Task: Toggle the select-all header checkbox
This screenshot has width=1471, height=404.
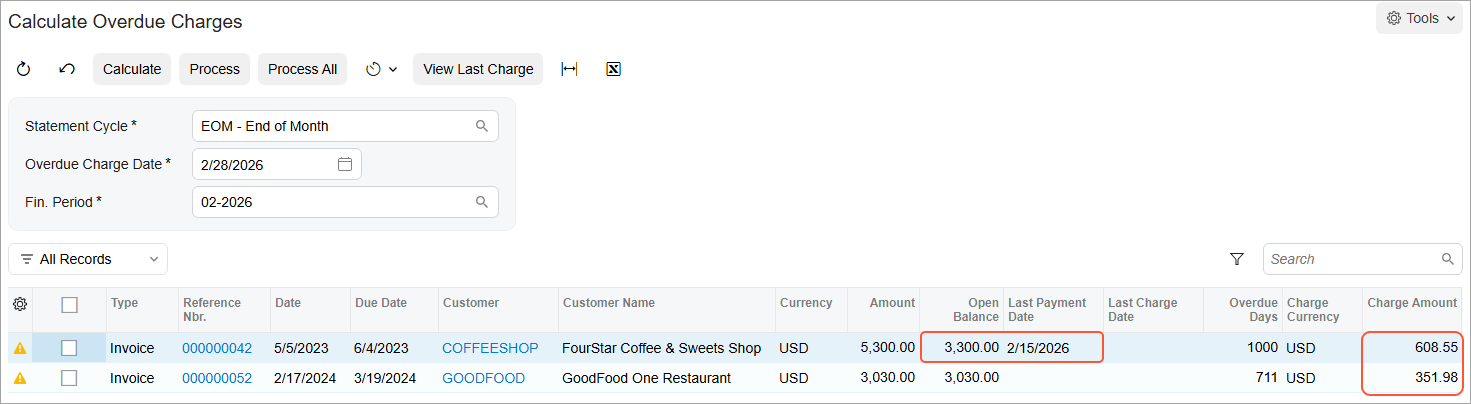Action: click(x=69, y=304)
